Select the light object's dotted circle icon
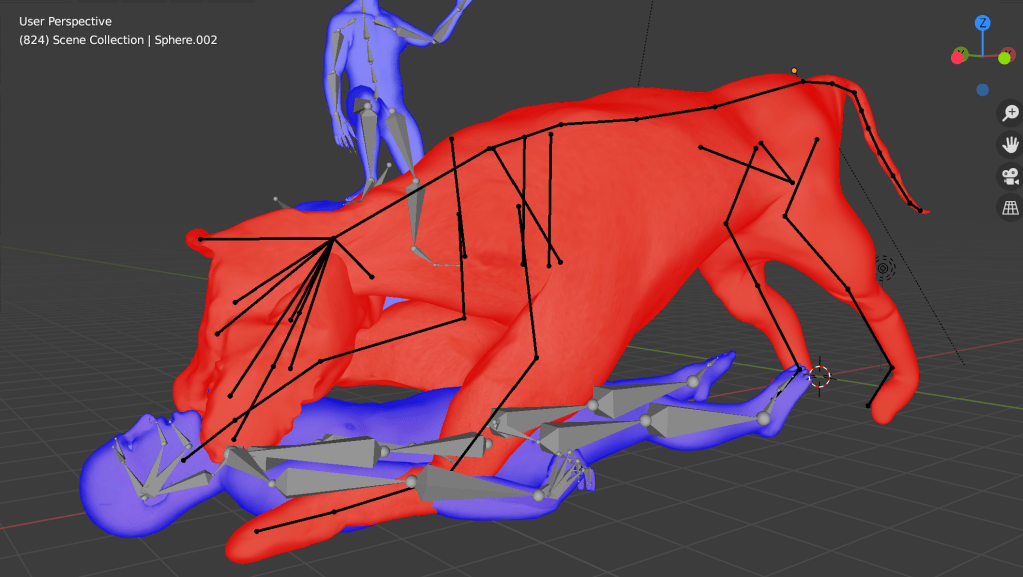The height and width of the screenshot is (577, 1023). pyautogui.click(x=884, y=268)
